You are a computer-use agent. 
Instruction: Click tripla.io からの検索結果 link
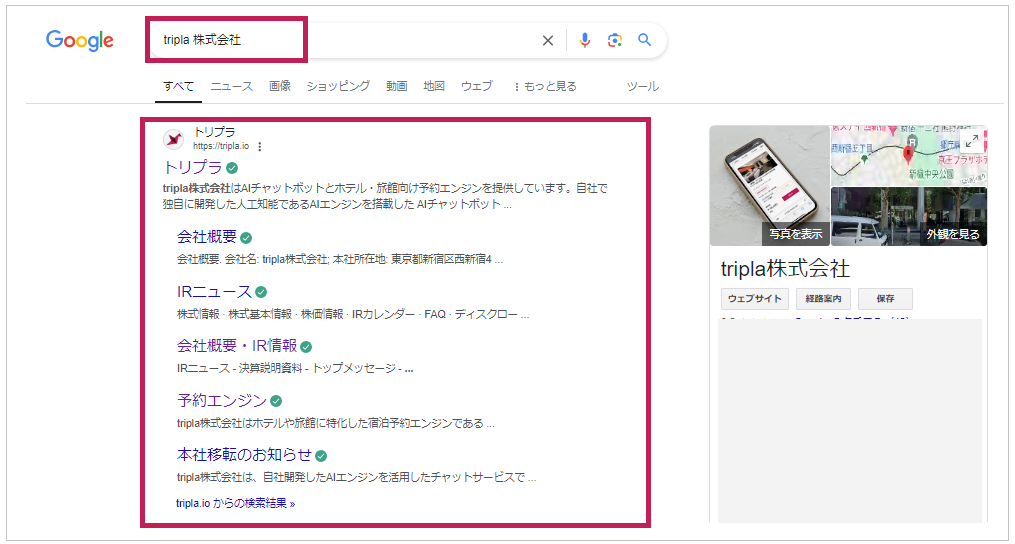235,503
